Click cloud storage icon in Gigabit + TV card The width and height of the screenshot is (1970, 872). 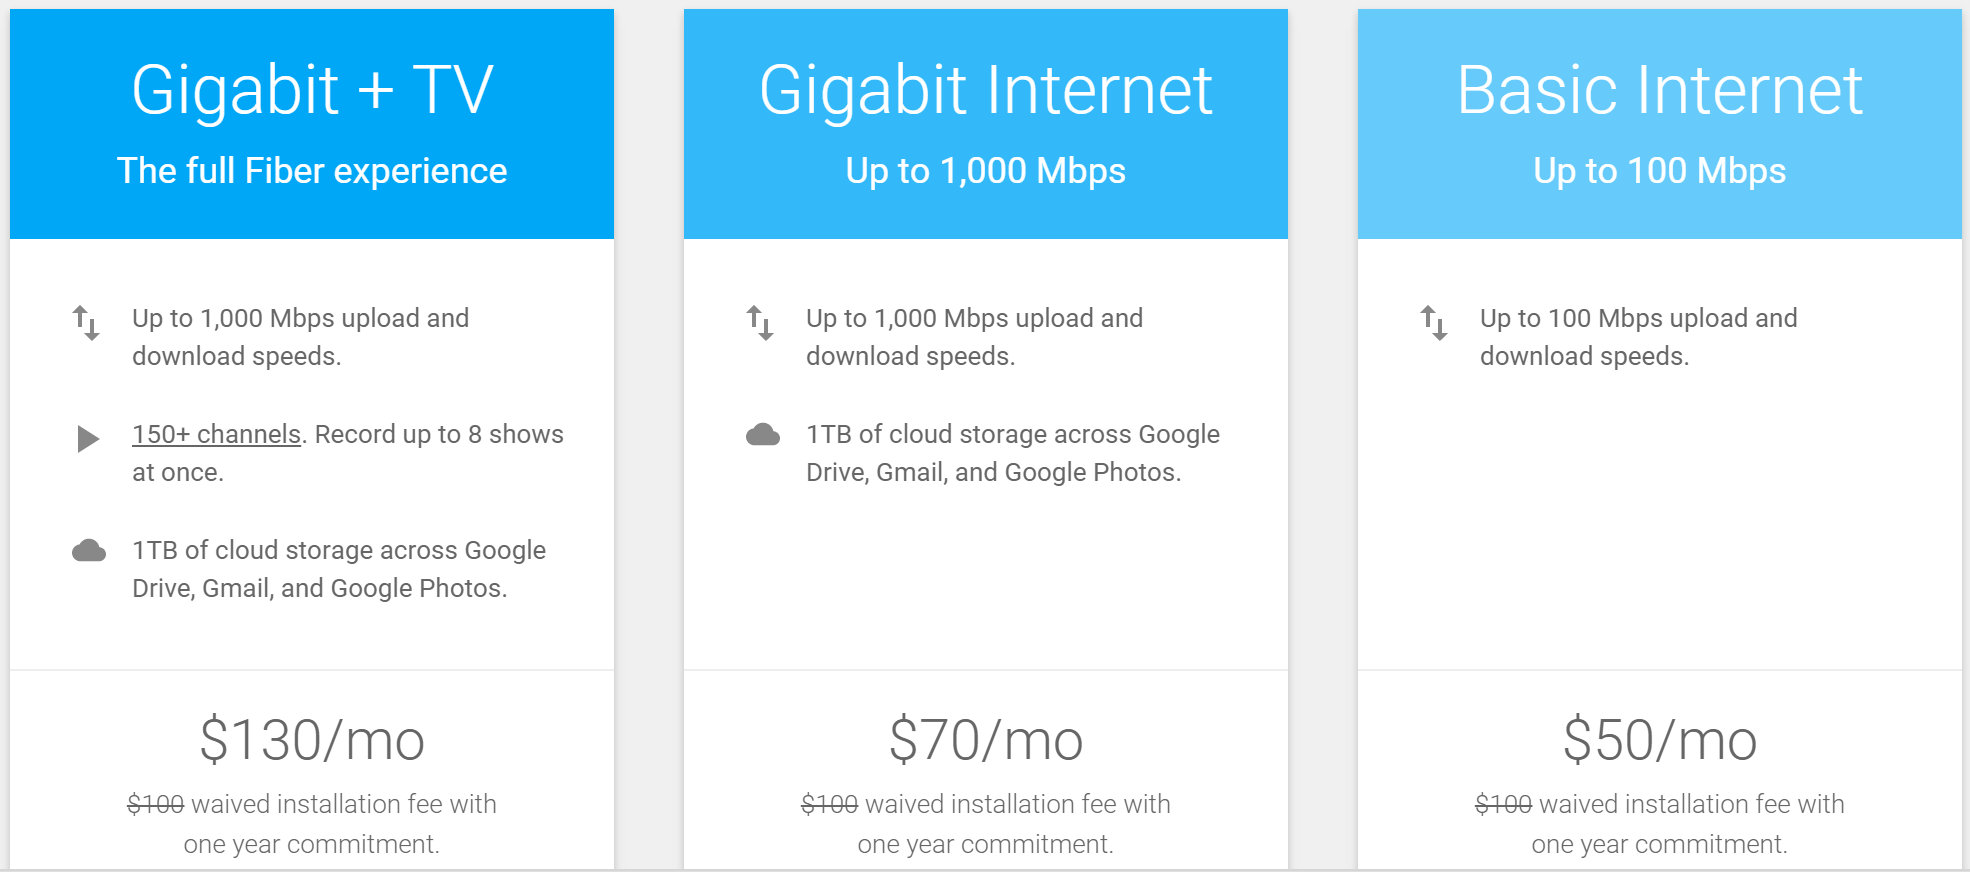(x=89, y=551)
